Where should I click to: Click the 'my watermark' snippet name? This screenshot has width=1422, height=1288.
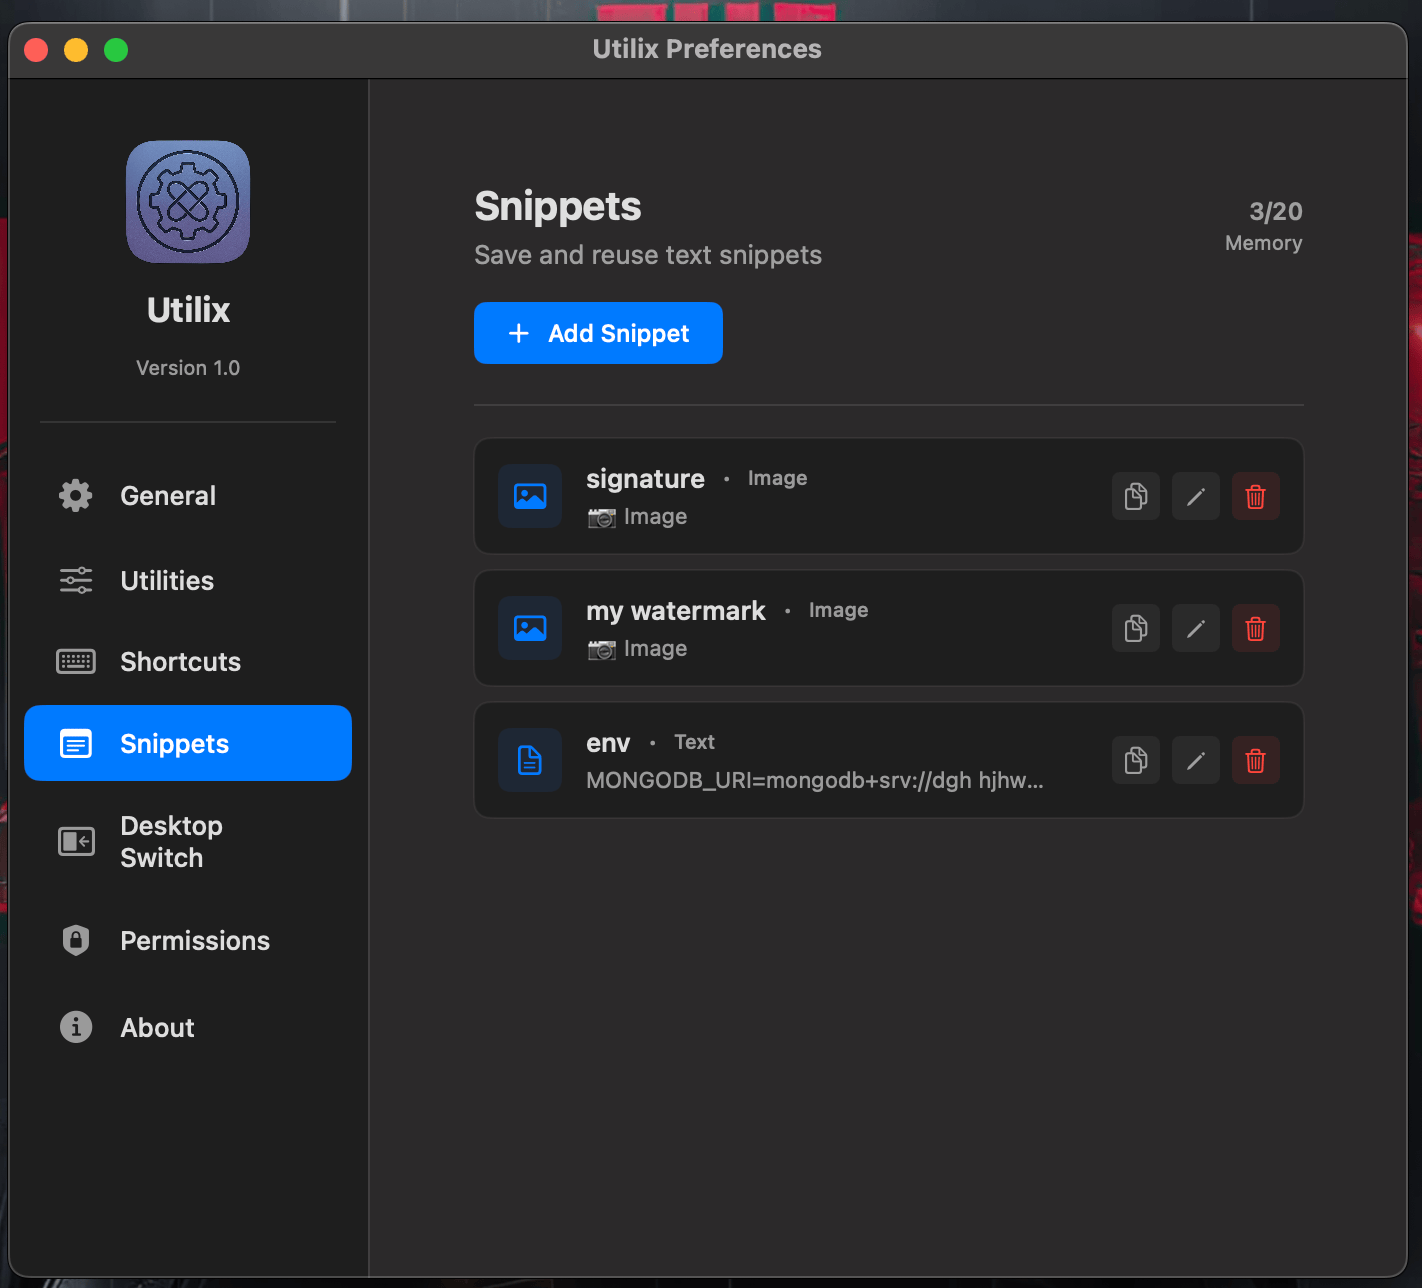tap(676, 611)
